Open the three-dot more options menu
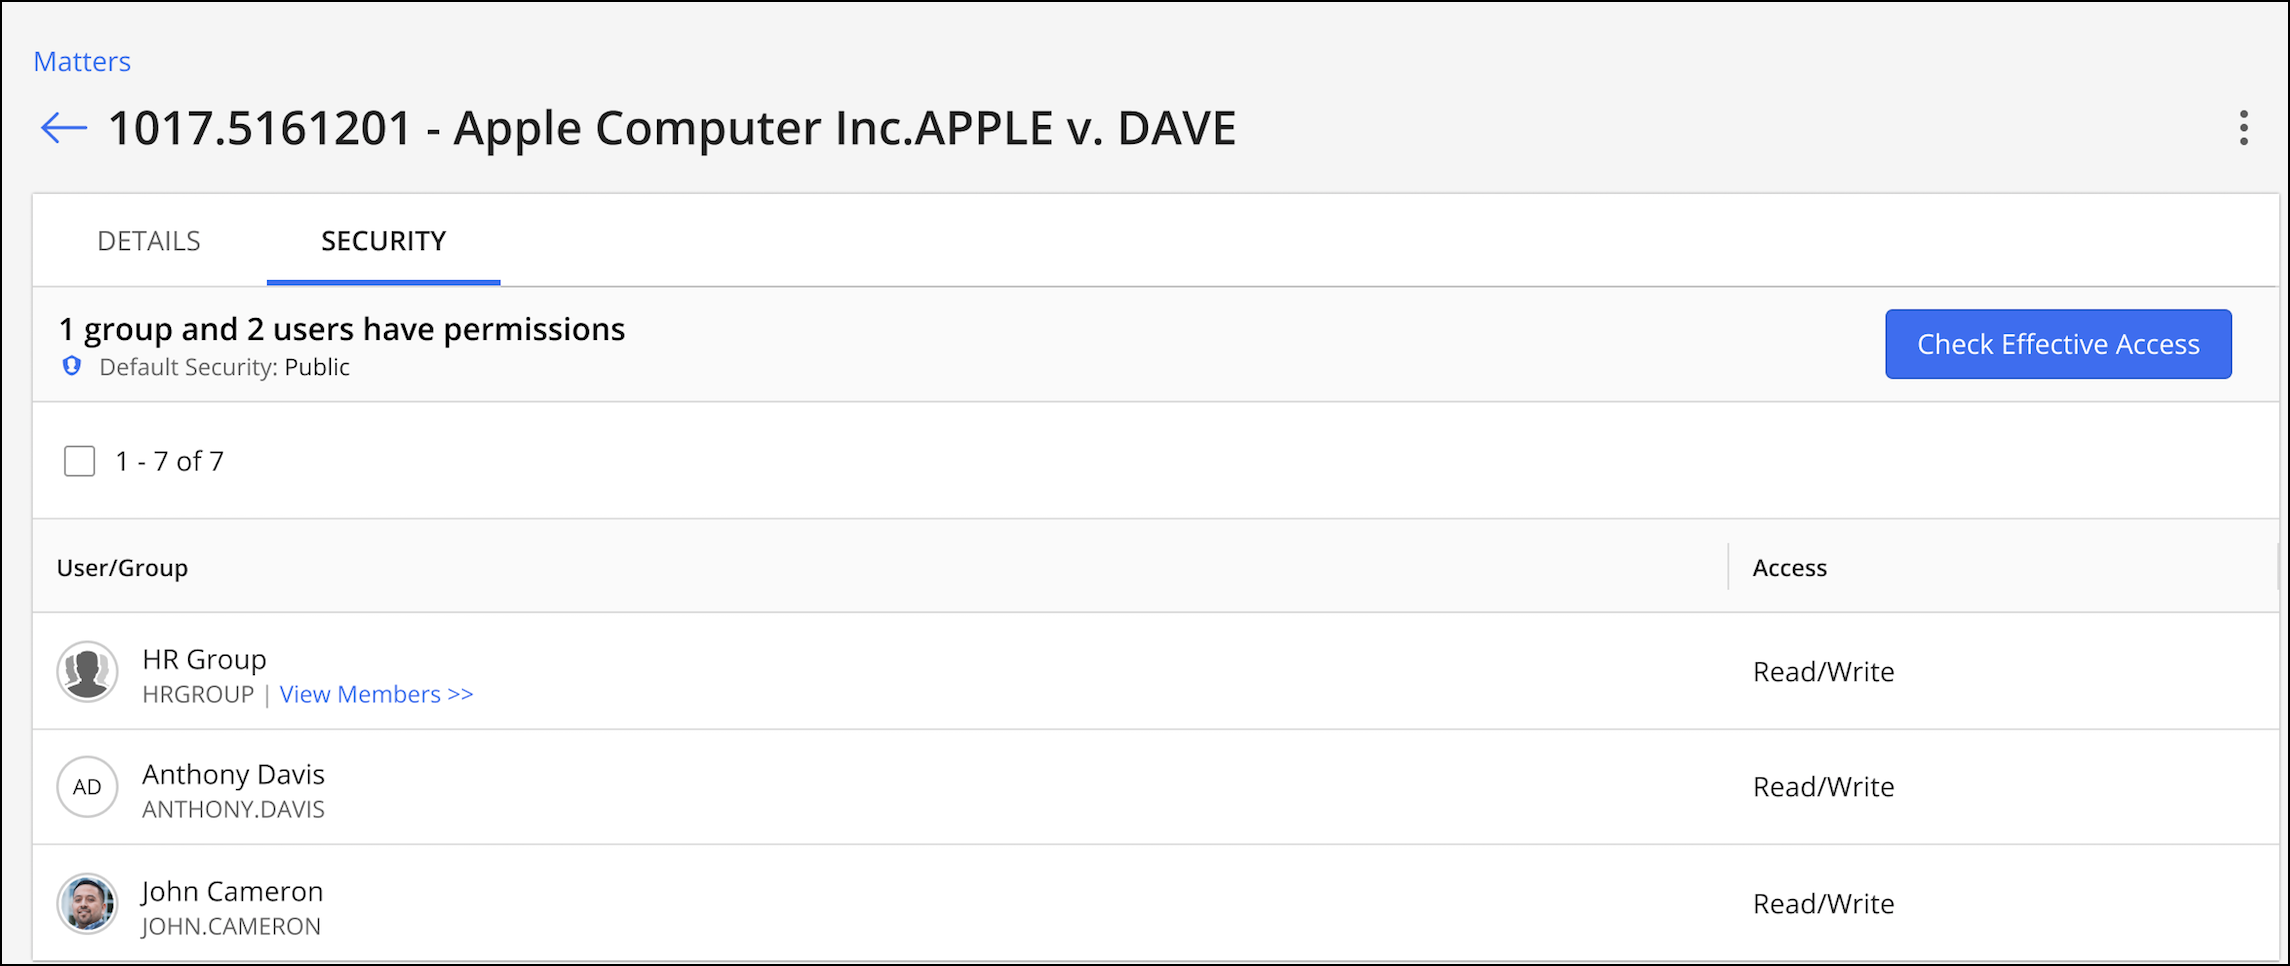Image resolution: width=2290 pixels, height=966 pixels. (x=2244, y=128)
